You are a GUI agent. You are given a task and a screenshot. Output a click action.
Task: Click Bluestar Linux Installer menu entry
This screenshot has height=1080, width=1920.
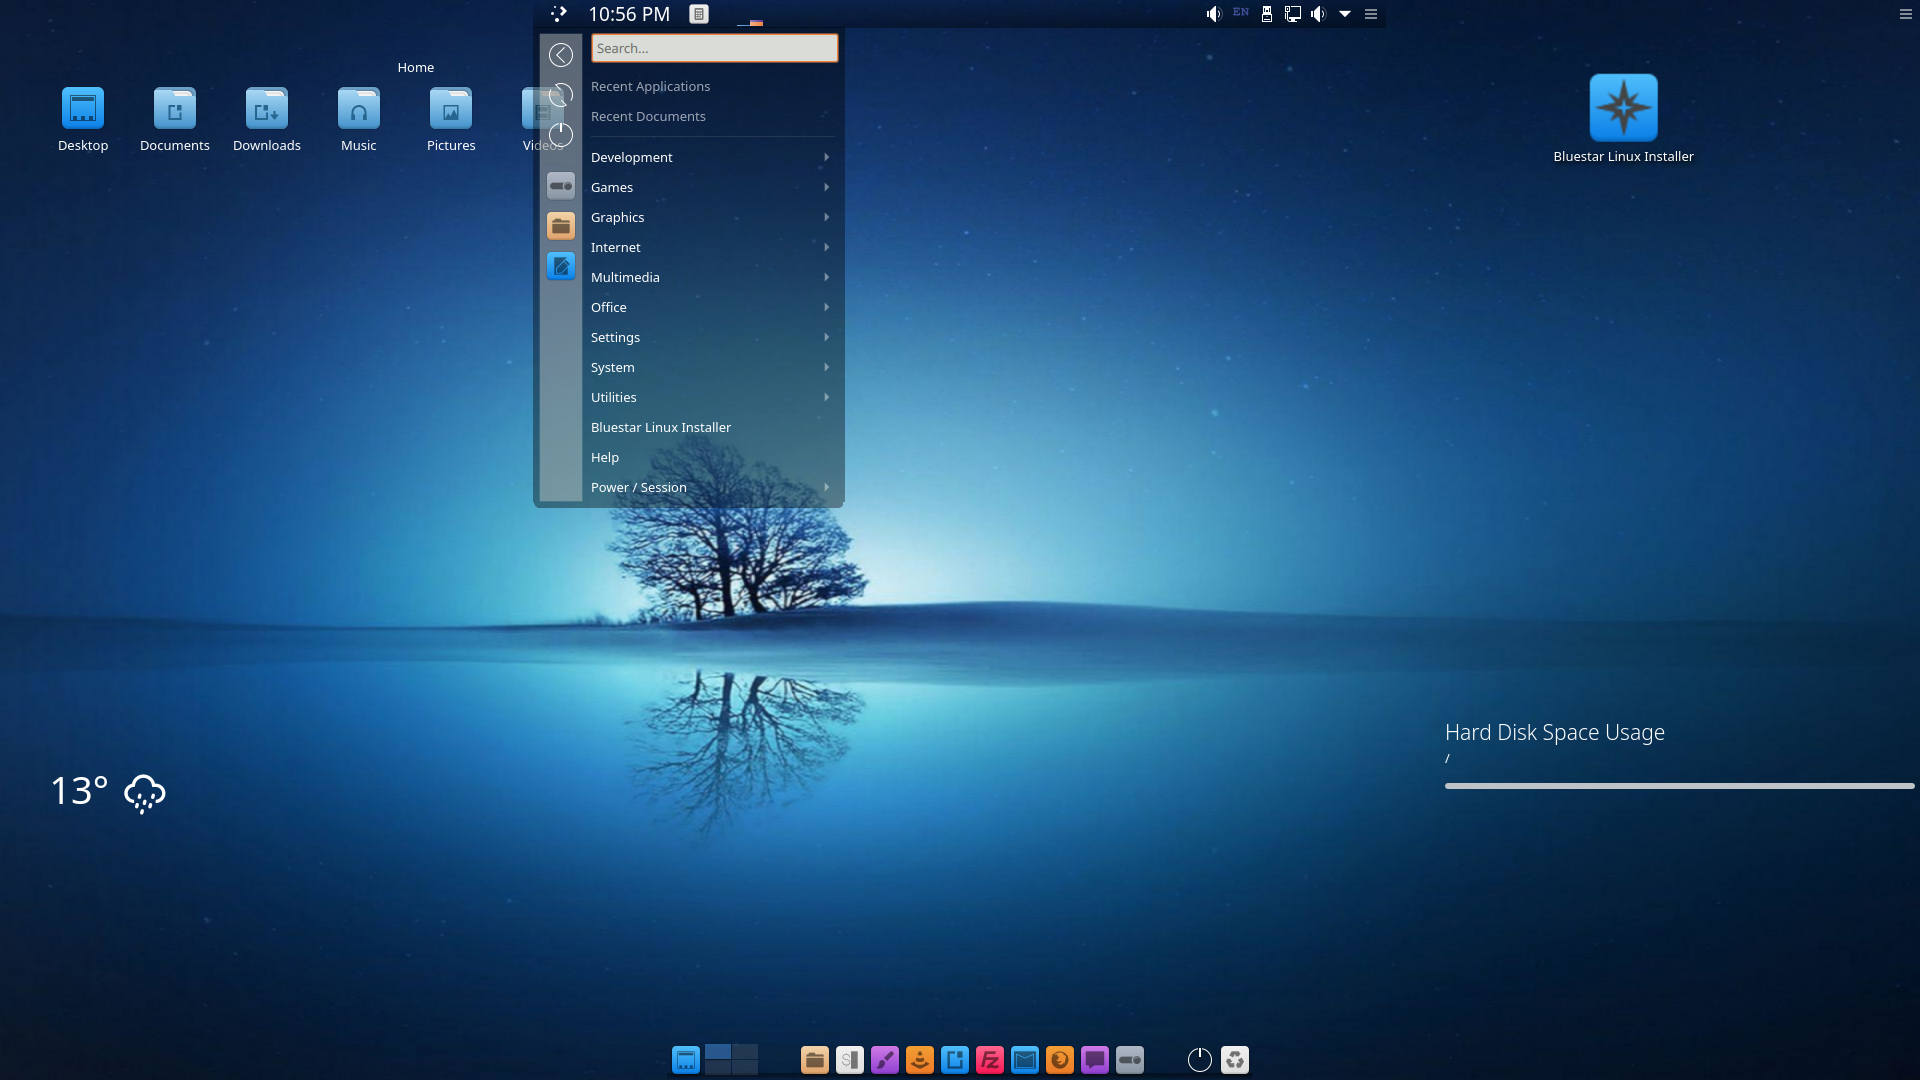pos(711,427)
